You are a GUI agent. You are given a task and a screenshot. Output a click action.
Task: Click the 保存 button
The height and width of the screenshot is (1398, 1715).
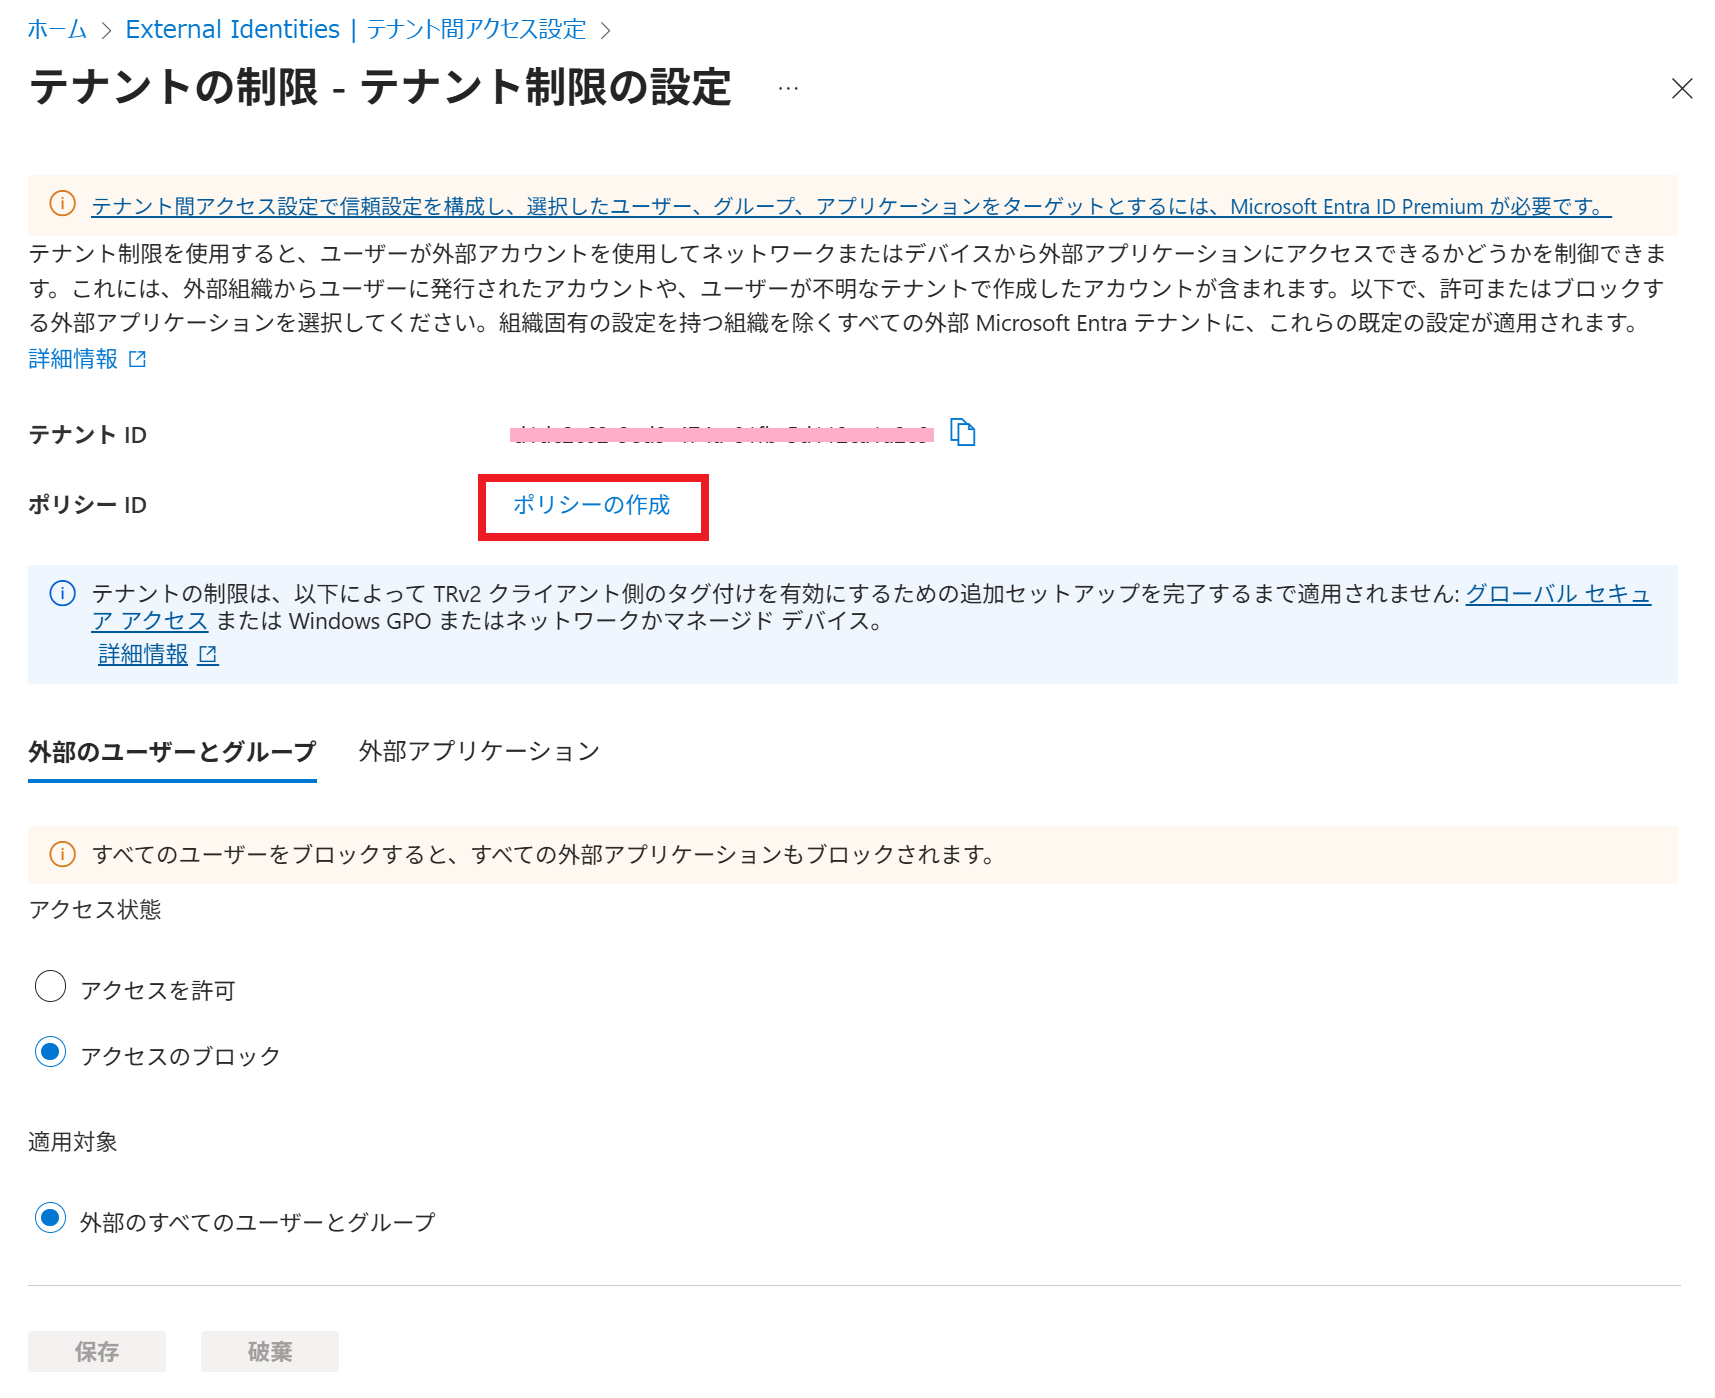tap(96, 1351)
